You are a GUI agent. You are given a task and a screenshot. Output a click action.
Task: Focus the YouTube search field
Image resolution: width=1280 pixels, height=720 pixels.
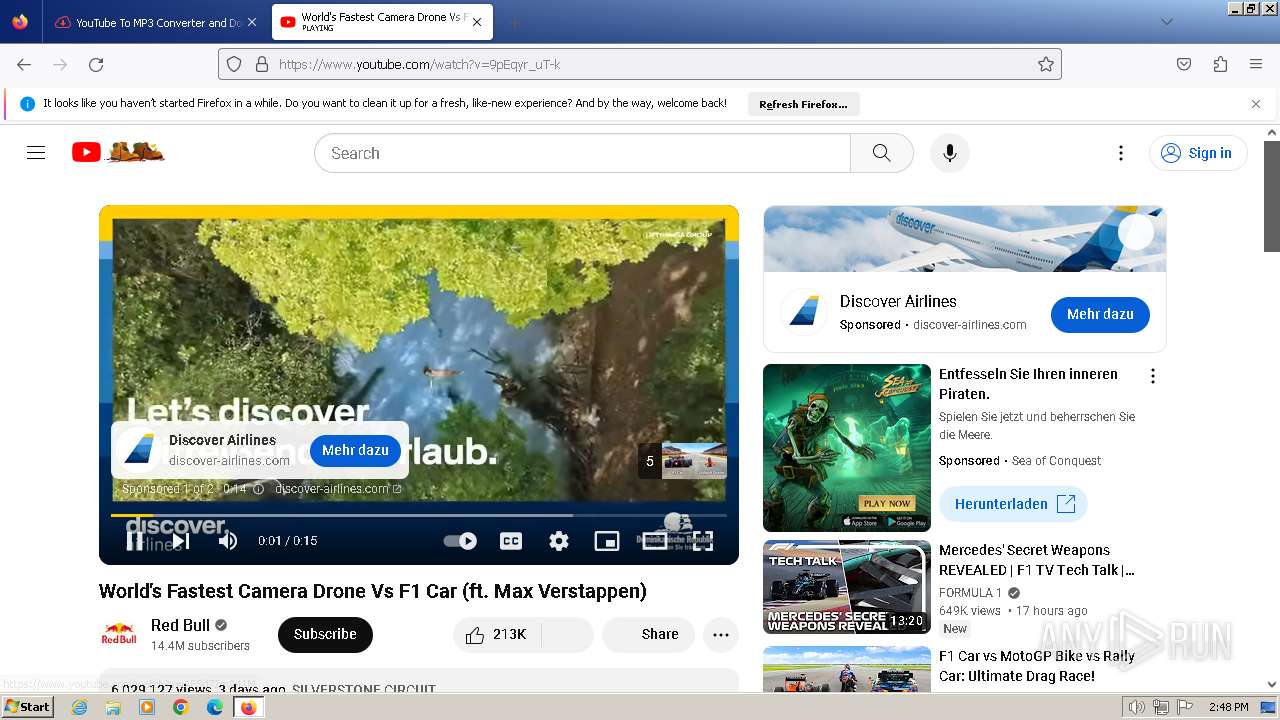tap(582, 153)
